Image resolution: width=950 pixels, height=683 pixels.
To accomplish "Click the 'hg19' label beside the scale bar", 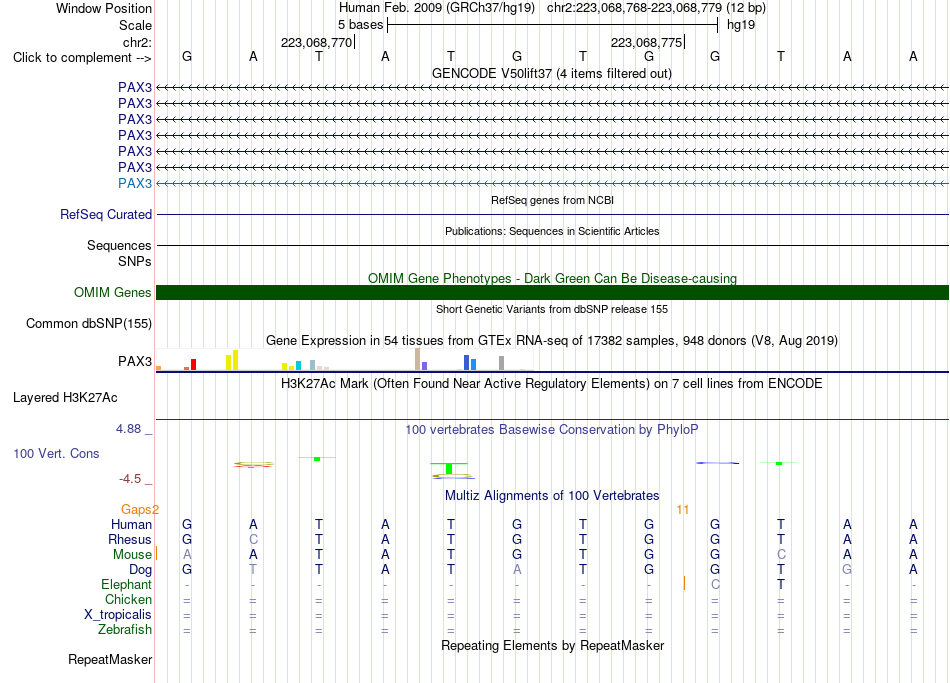I will pyautogui.click(x=741, y=25).
